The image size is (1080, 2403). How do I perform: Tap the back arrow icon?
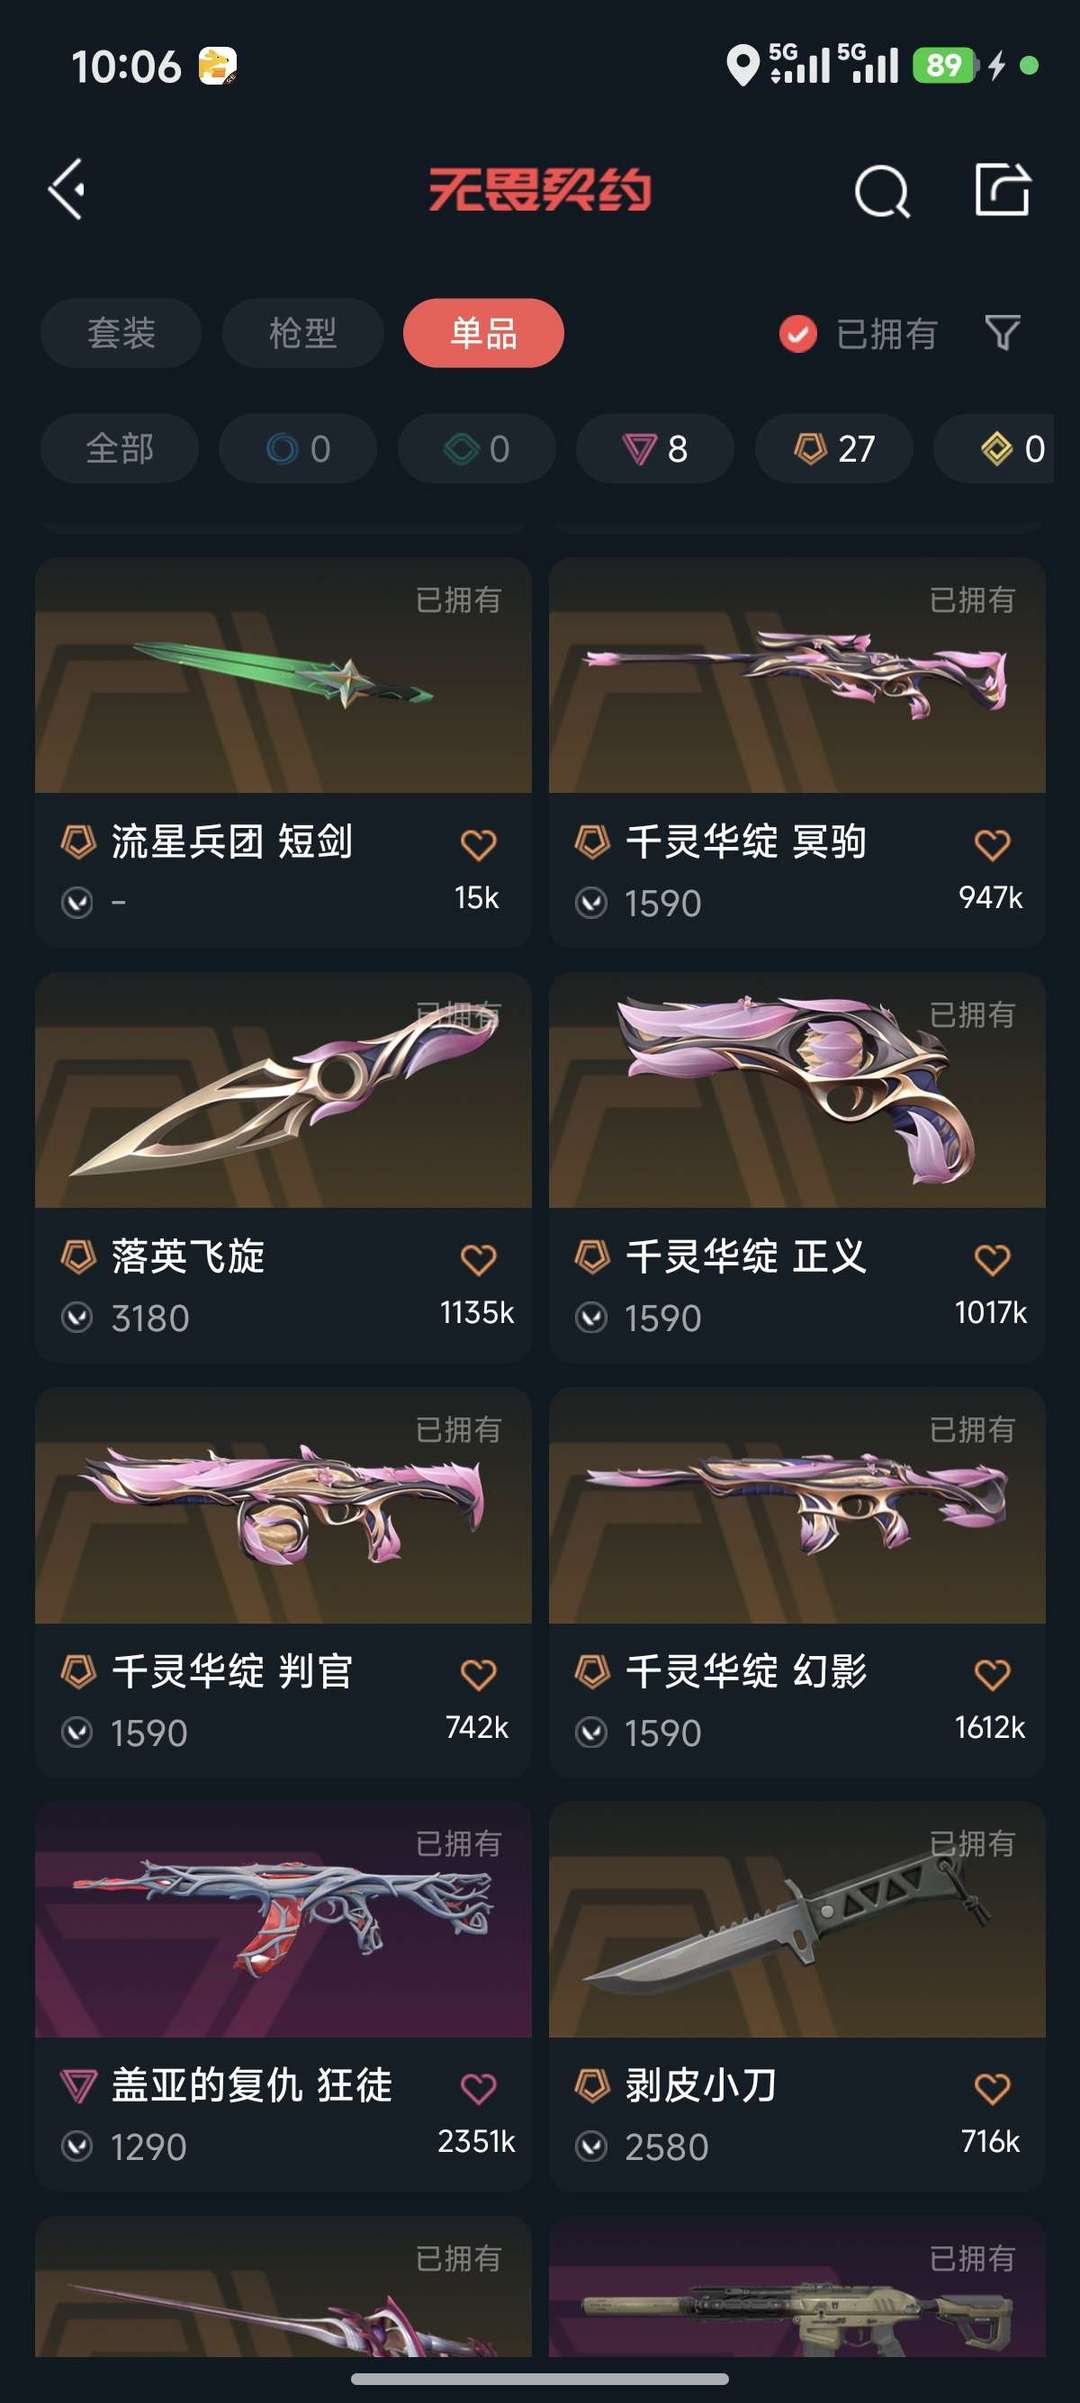click(x=67, y=189)
